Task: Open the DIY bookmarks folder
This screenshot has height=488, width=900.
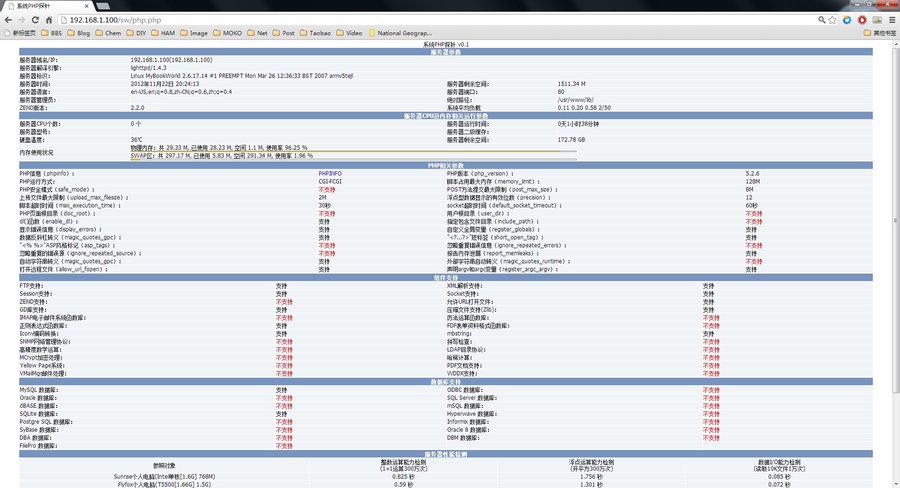Action: click(137, 33)
